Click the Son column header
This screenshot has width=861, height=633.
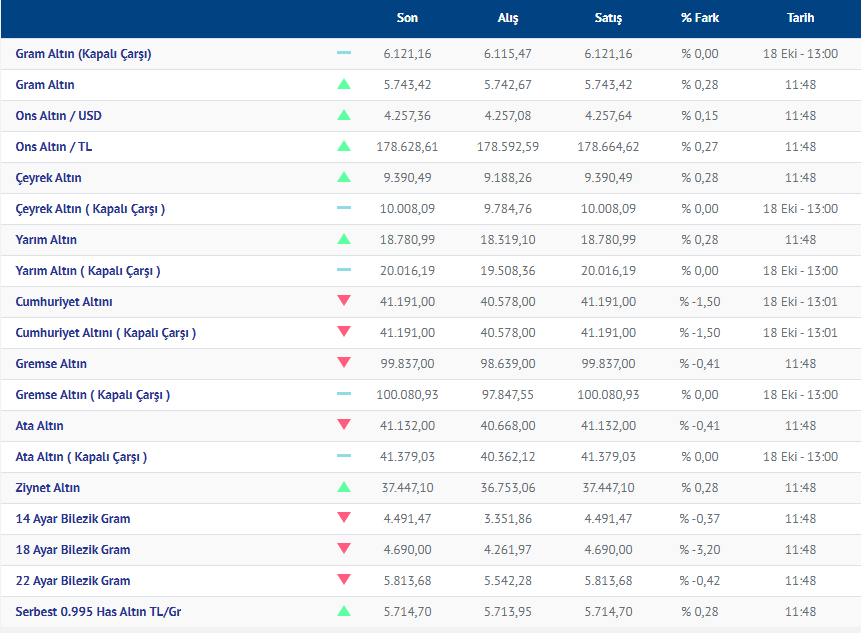coord(407,18)
